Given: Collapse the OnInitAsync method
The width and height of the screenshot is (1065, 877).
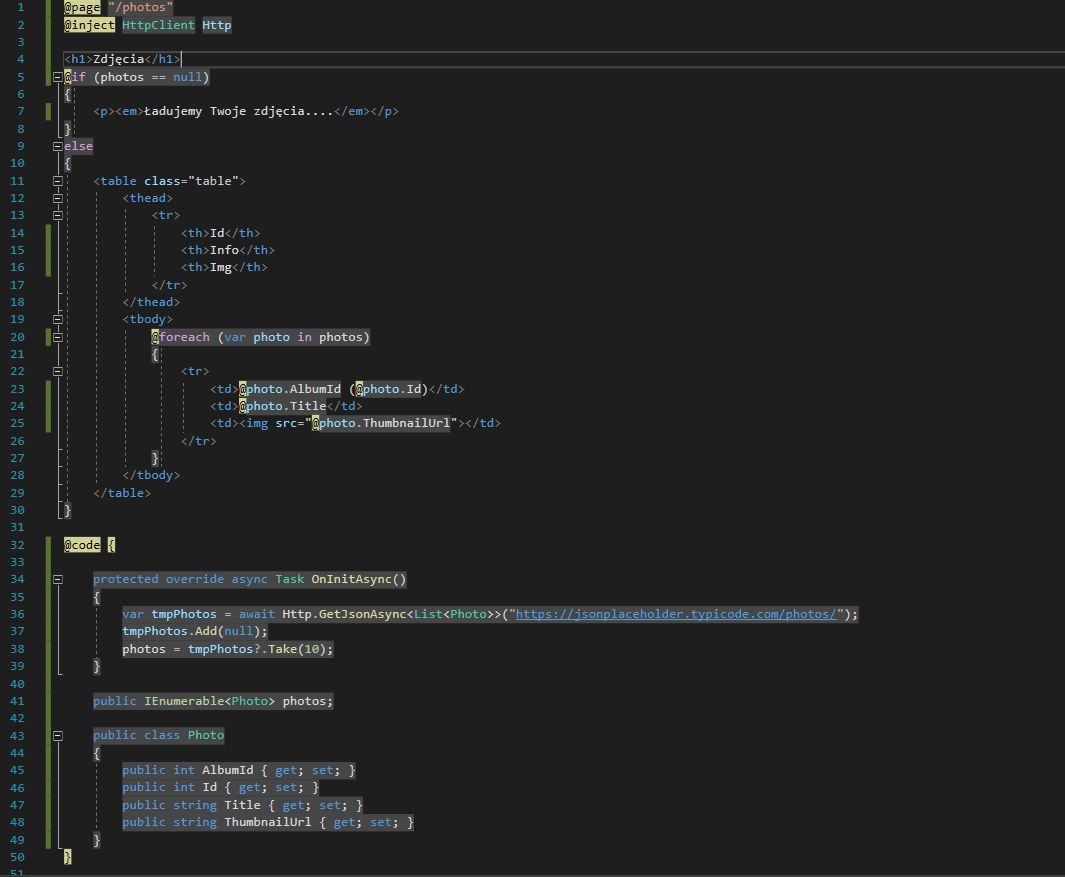Looking at the screenshot, I should coord(58,579).
